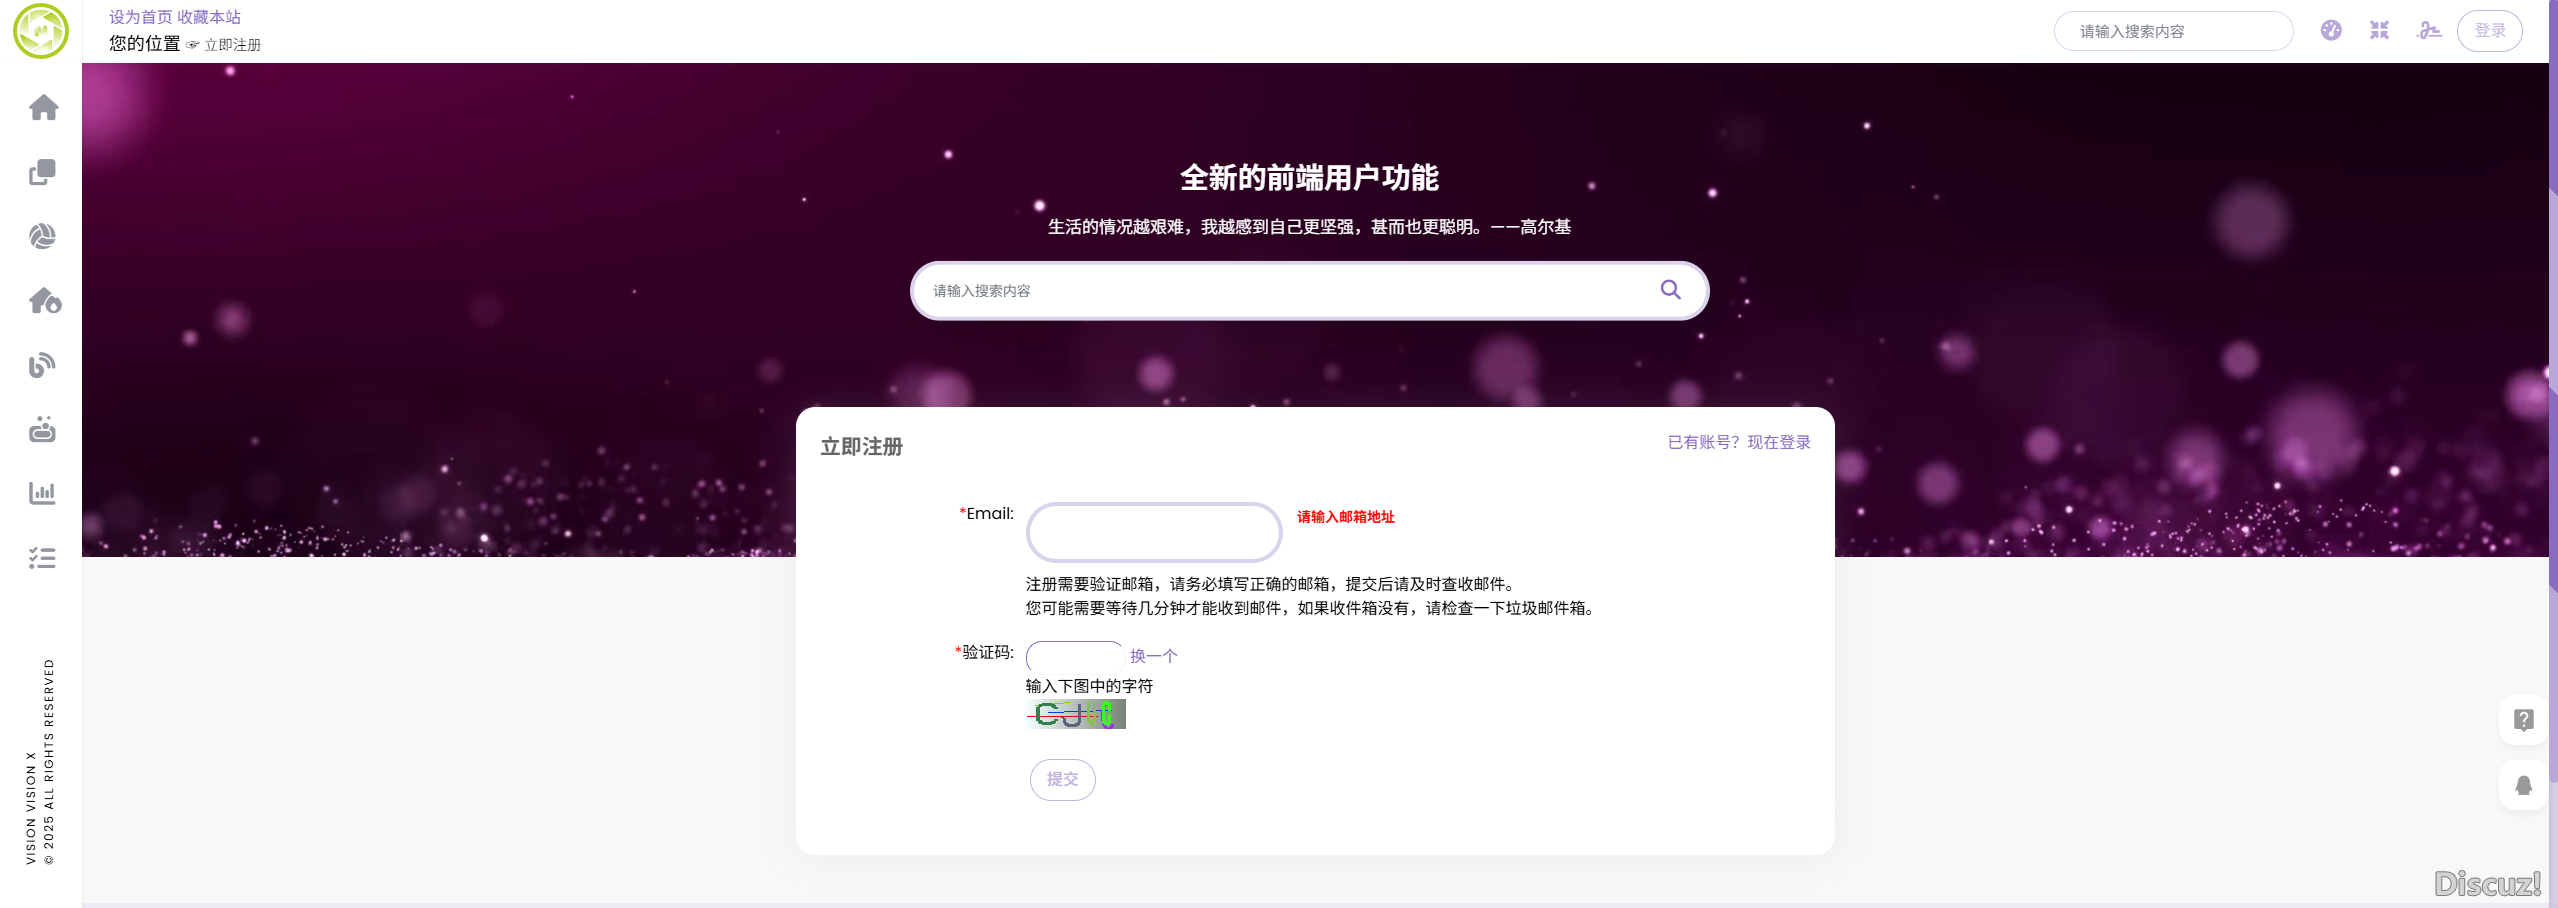Click the question mark help button

pyautogui.click(x=2523, y=720)
